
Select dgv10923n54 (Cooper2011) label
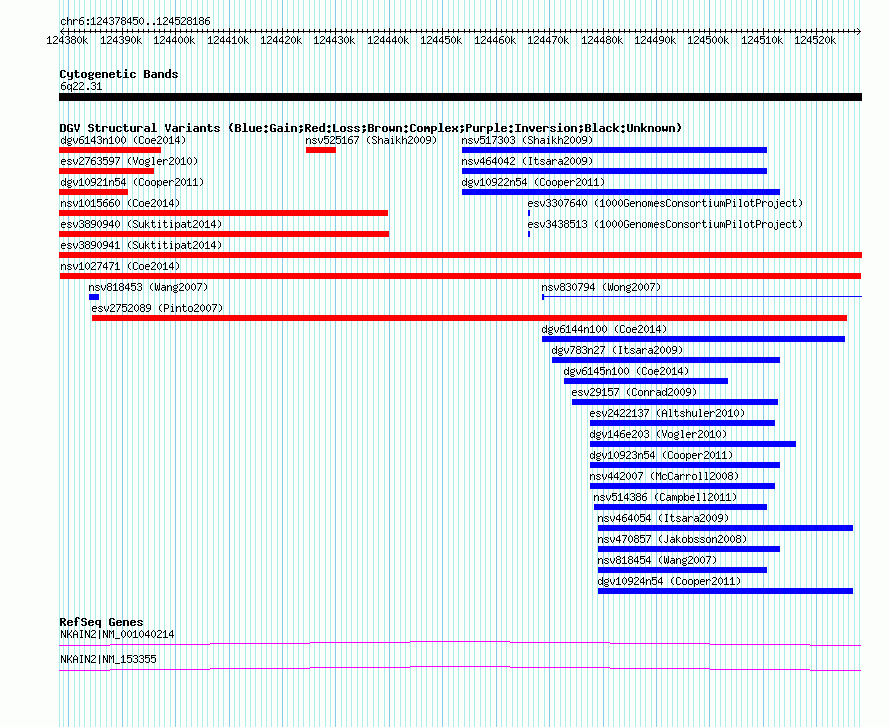[x=661, y=455]
